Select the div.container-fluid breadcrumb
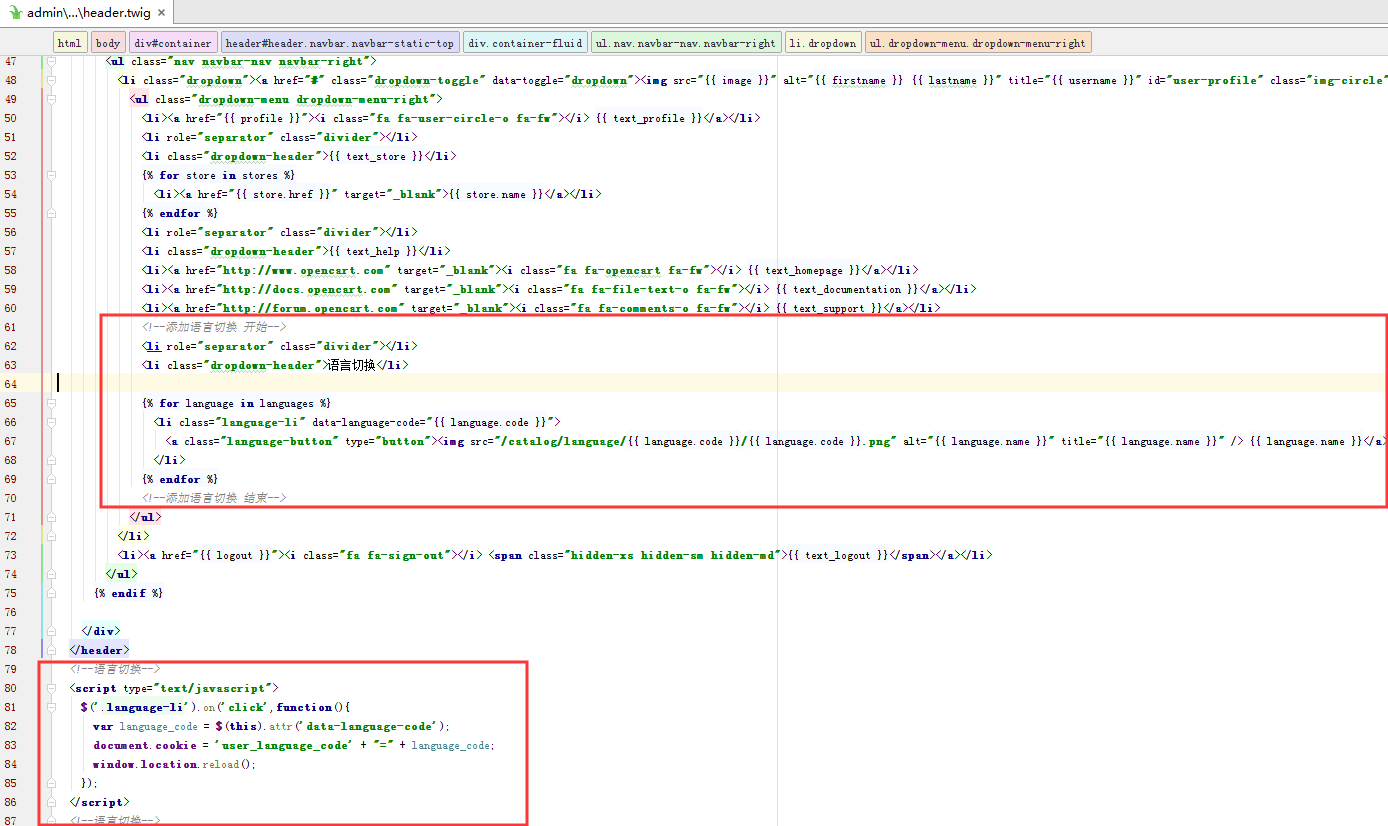The width and height of the screenshot is (1388, 826). click(525, 43)
